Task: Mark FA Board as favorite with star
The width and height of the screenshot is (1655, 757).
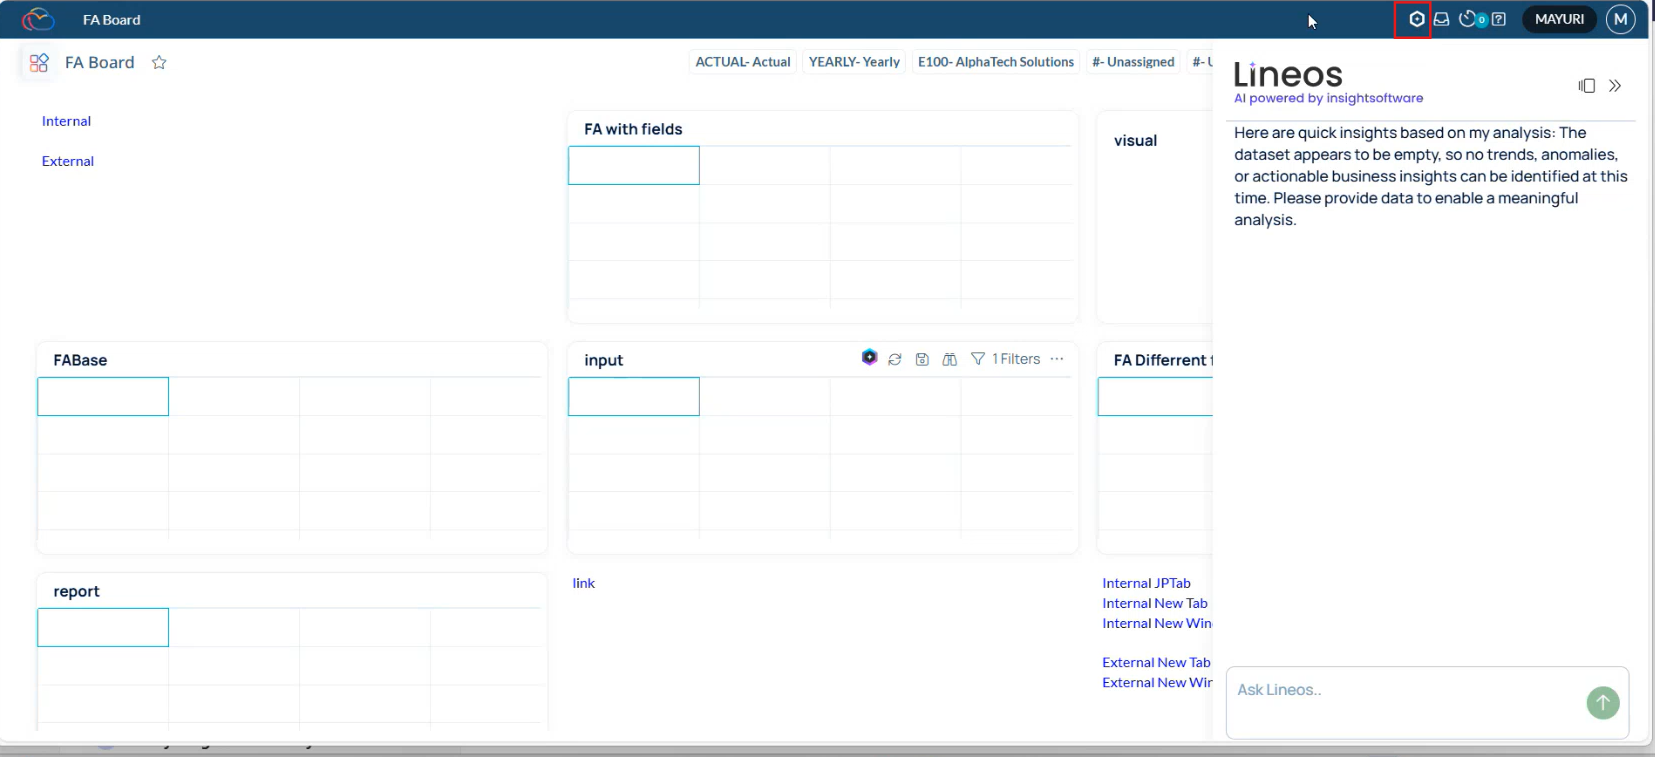Action: [159, 63]
